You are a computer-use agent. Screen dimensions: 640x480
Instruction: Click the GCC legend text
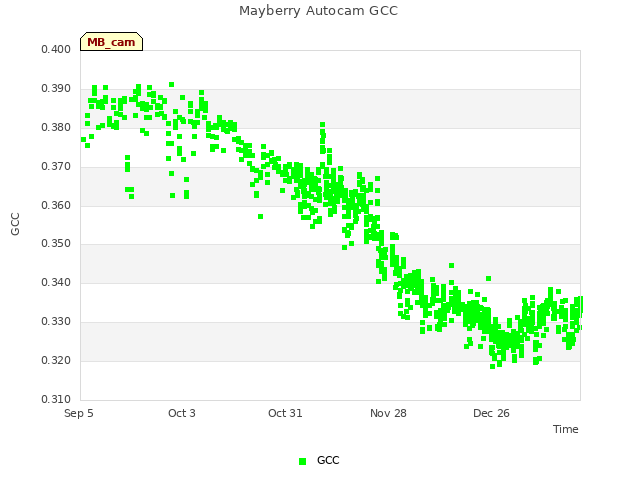tap(328, 460)
